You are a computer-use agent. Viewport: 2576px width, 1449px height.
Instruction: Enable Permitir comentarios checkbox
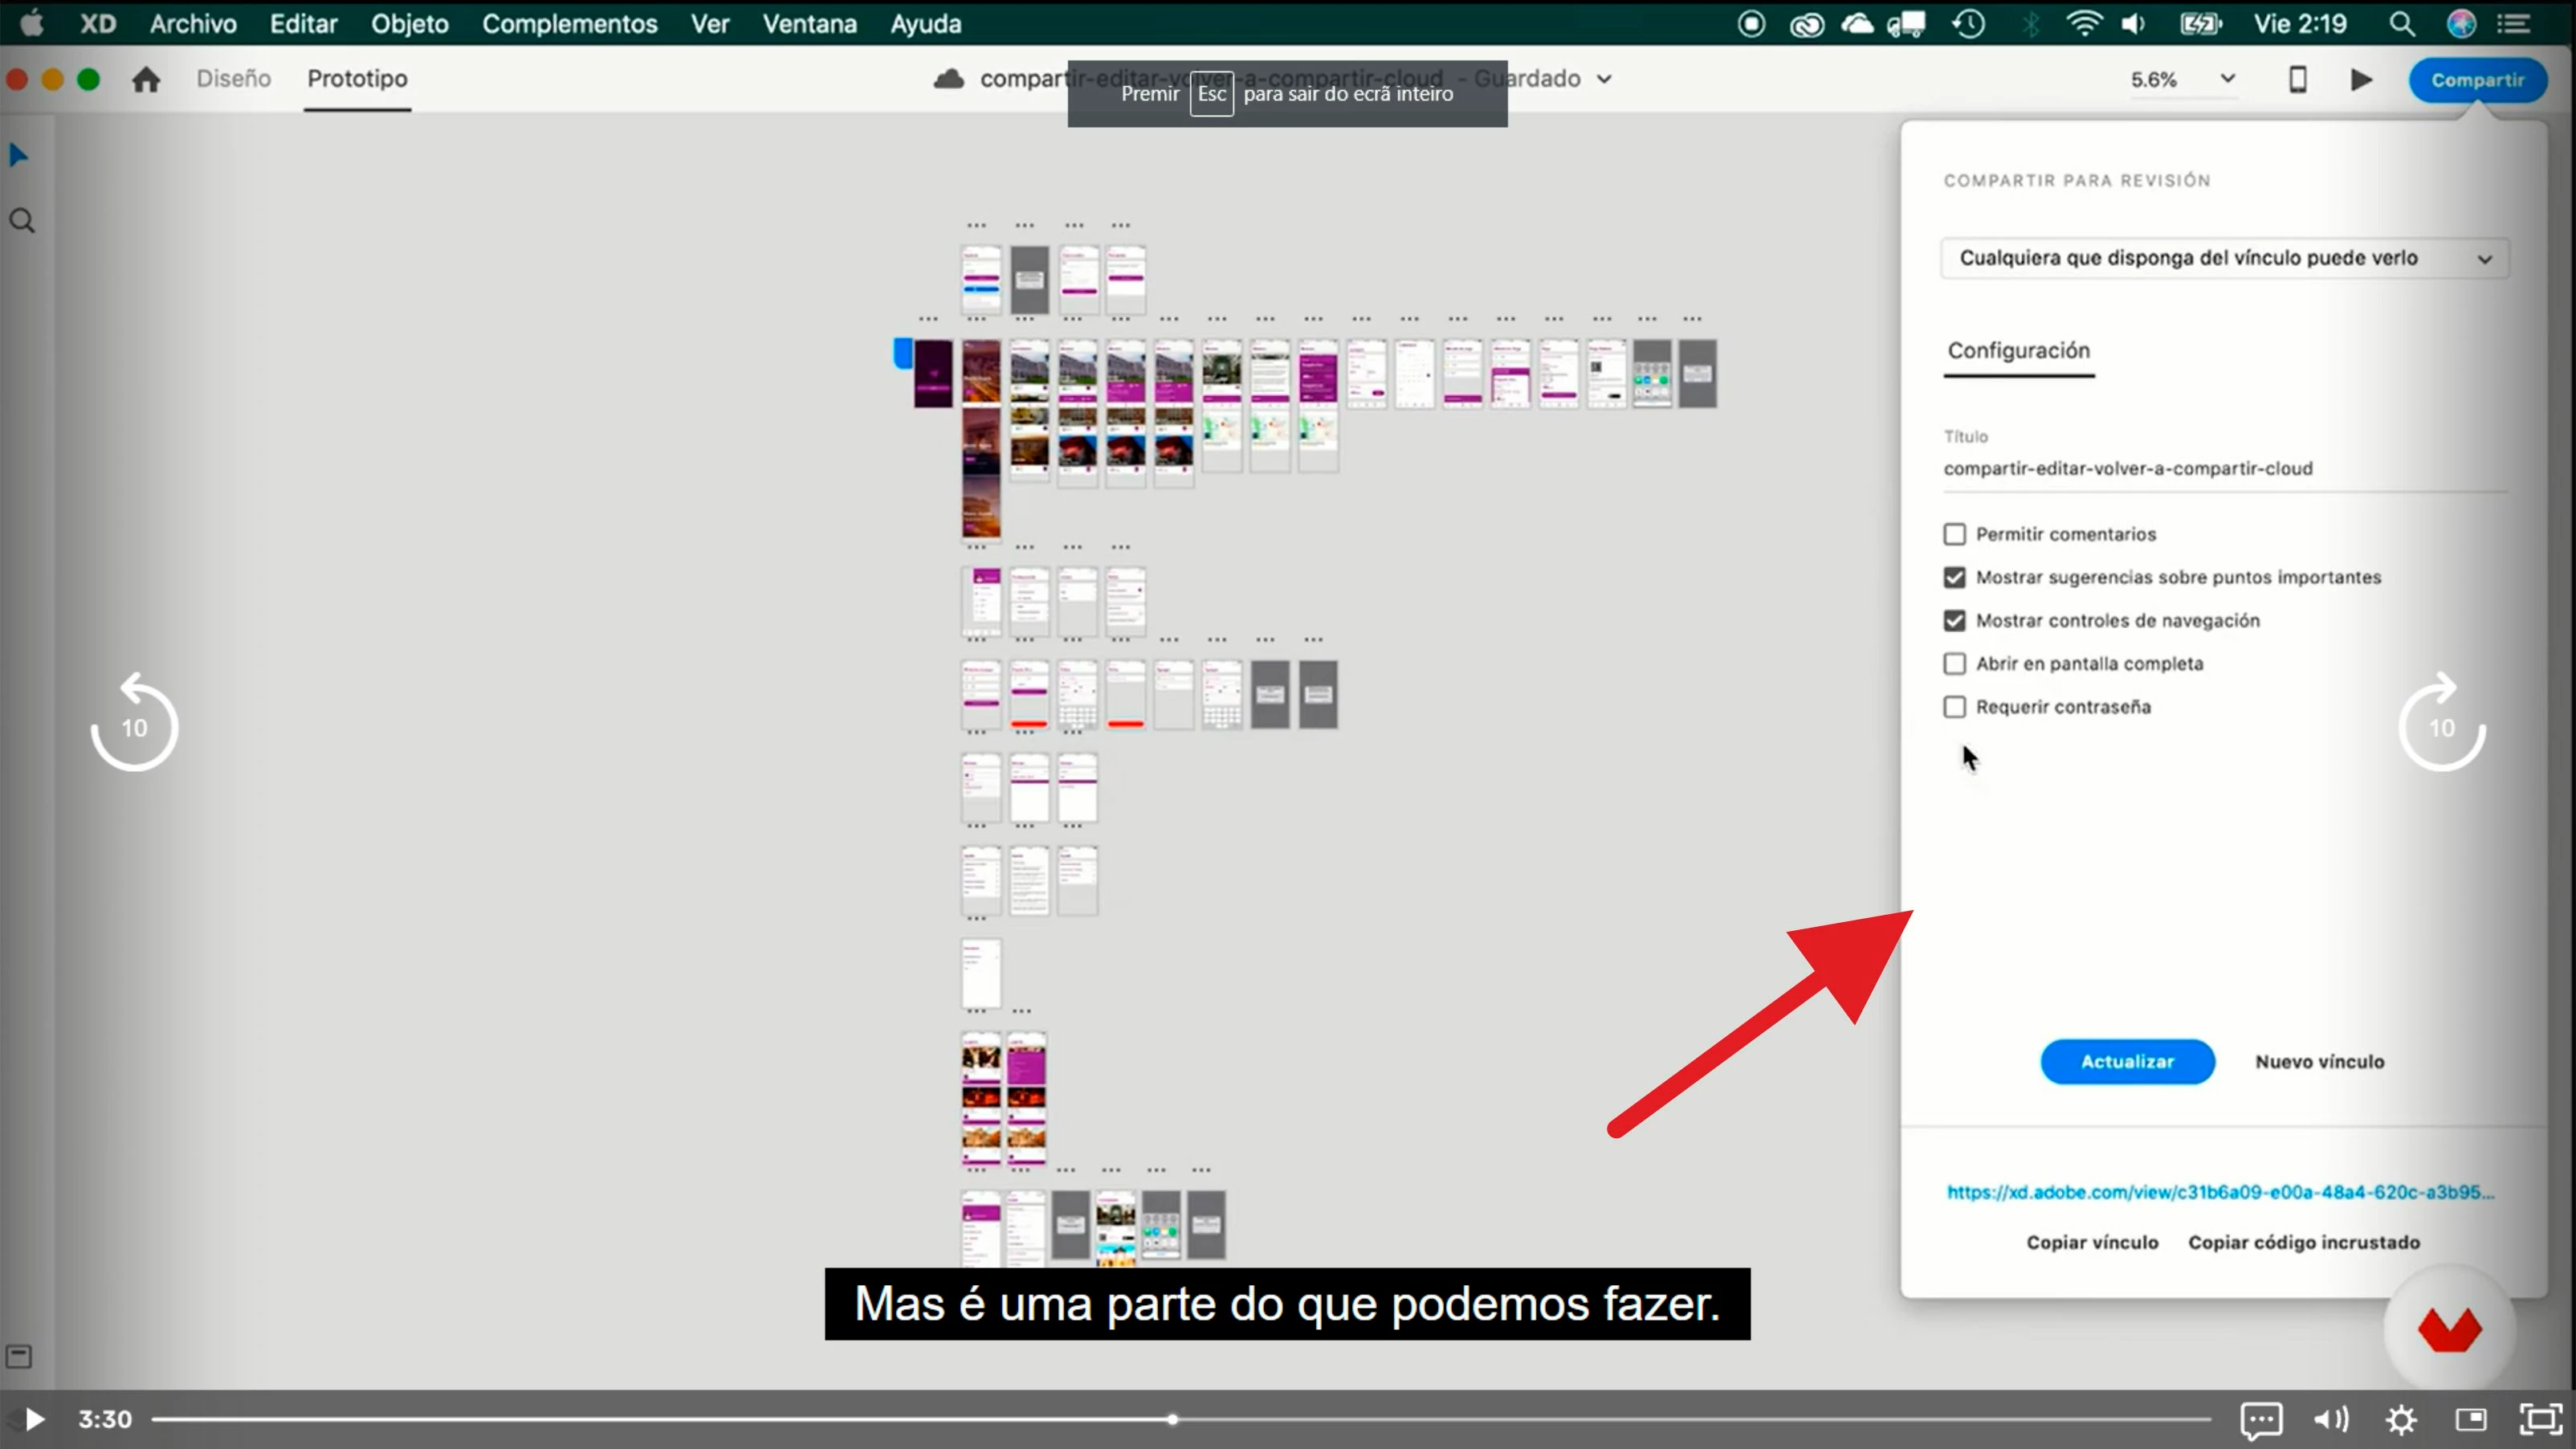tap(1954, 534)
